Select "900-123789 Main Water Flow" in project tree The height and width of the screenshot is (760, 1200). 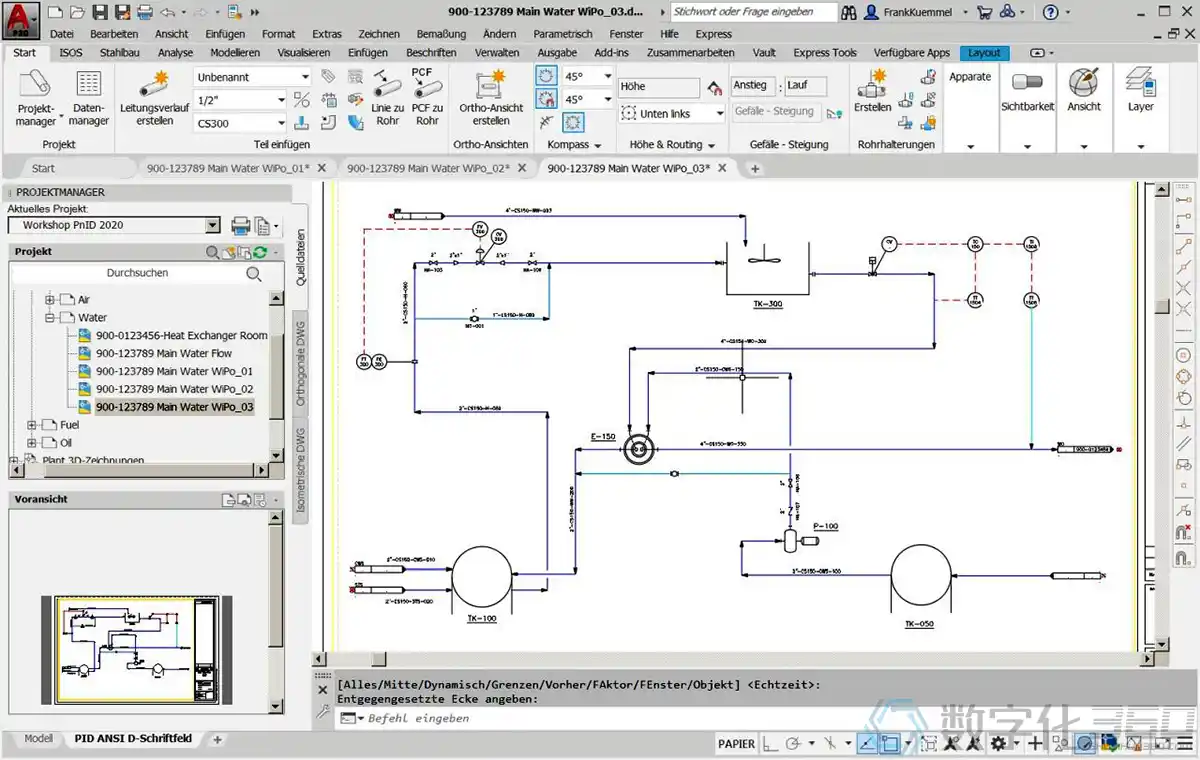(166, 353)
